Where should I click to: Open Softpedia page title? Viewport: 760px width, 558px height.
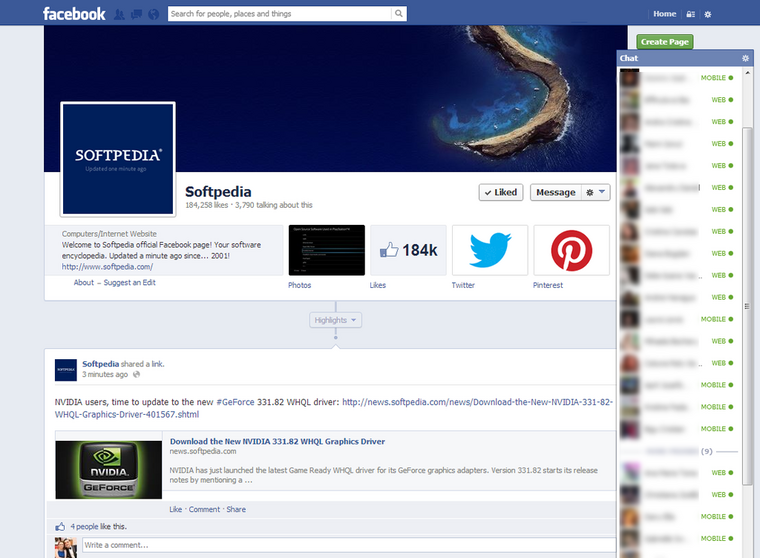(x=218, y=191)
